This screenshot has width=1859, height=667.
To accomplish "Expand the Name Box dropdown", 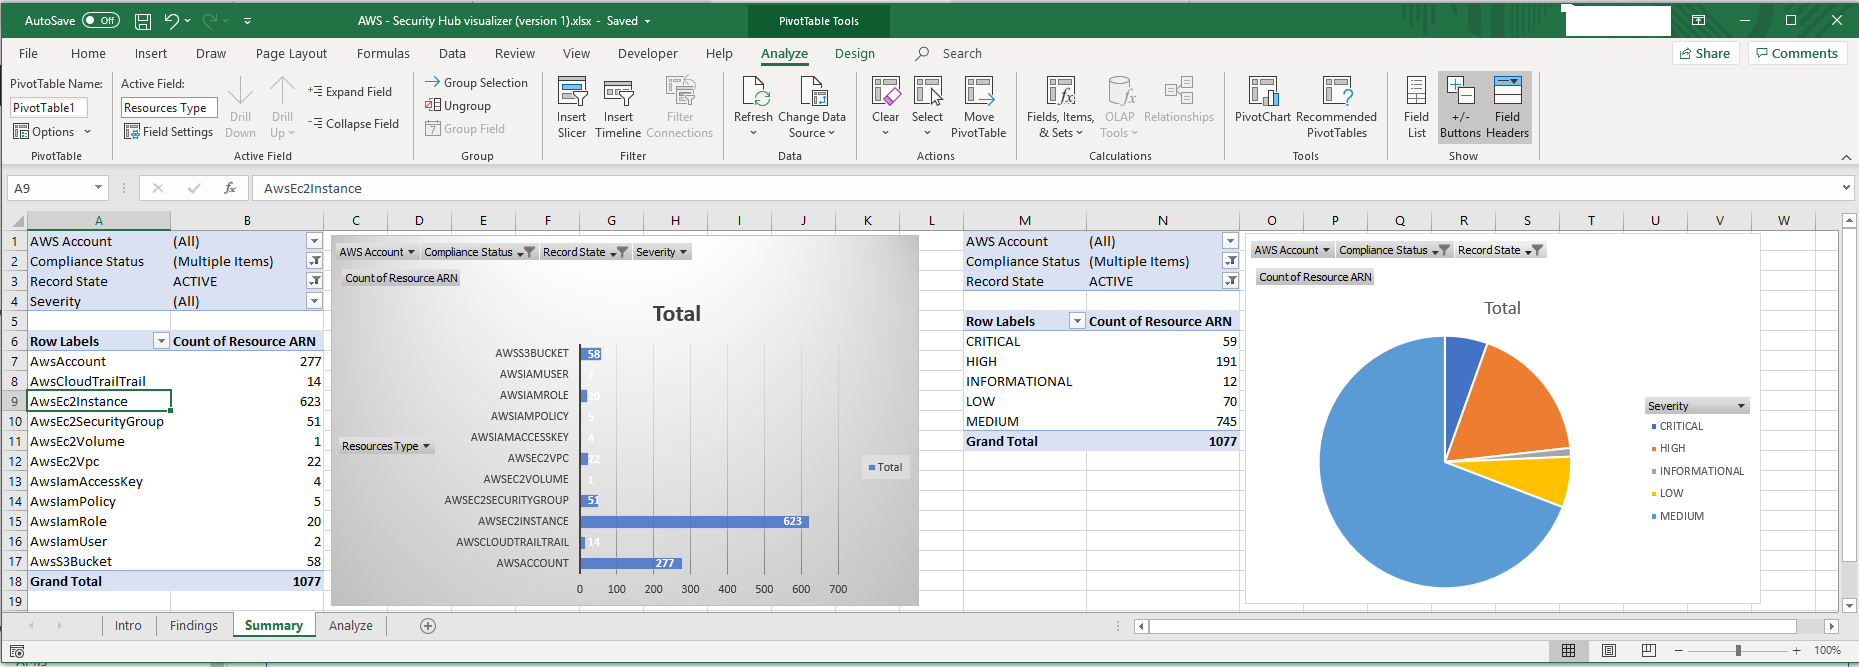I will click(98, 187).
